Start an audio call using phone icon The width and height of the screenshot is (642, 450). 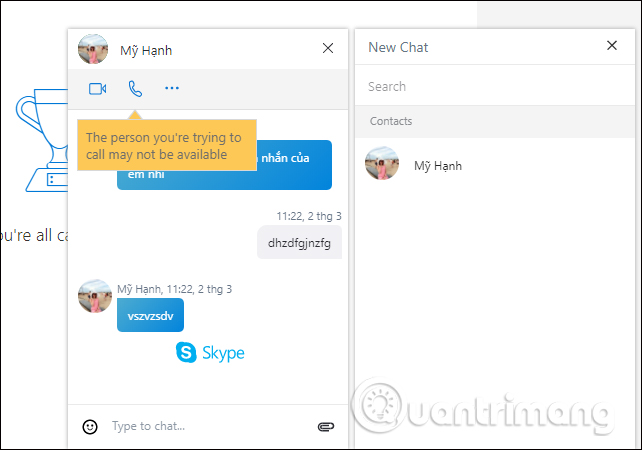coord(135,88)
